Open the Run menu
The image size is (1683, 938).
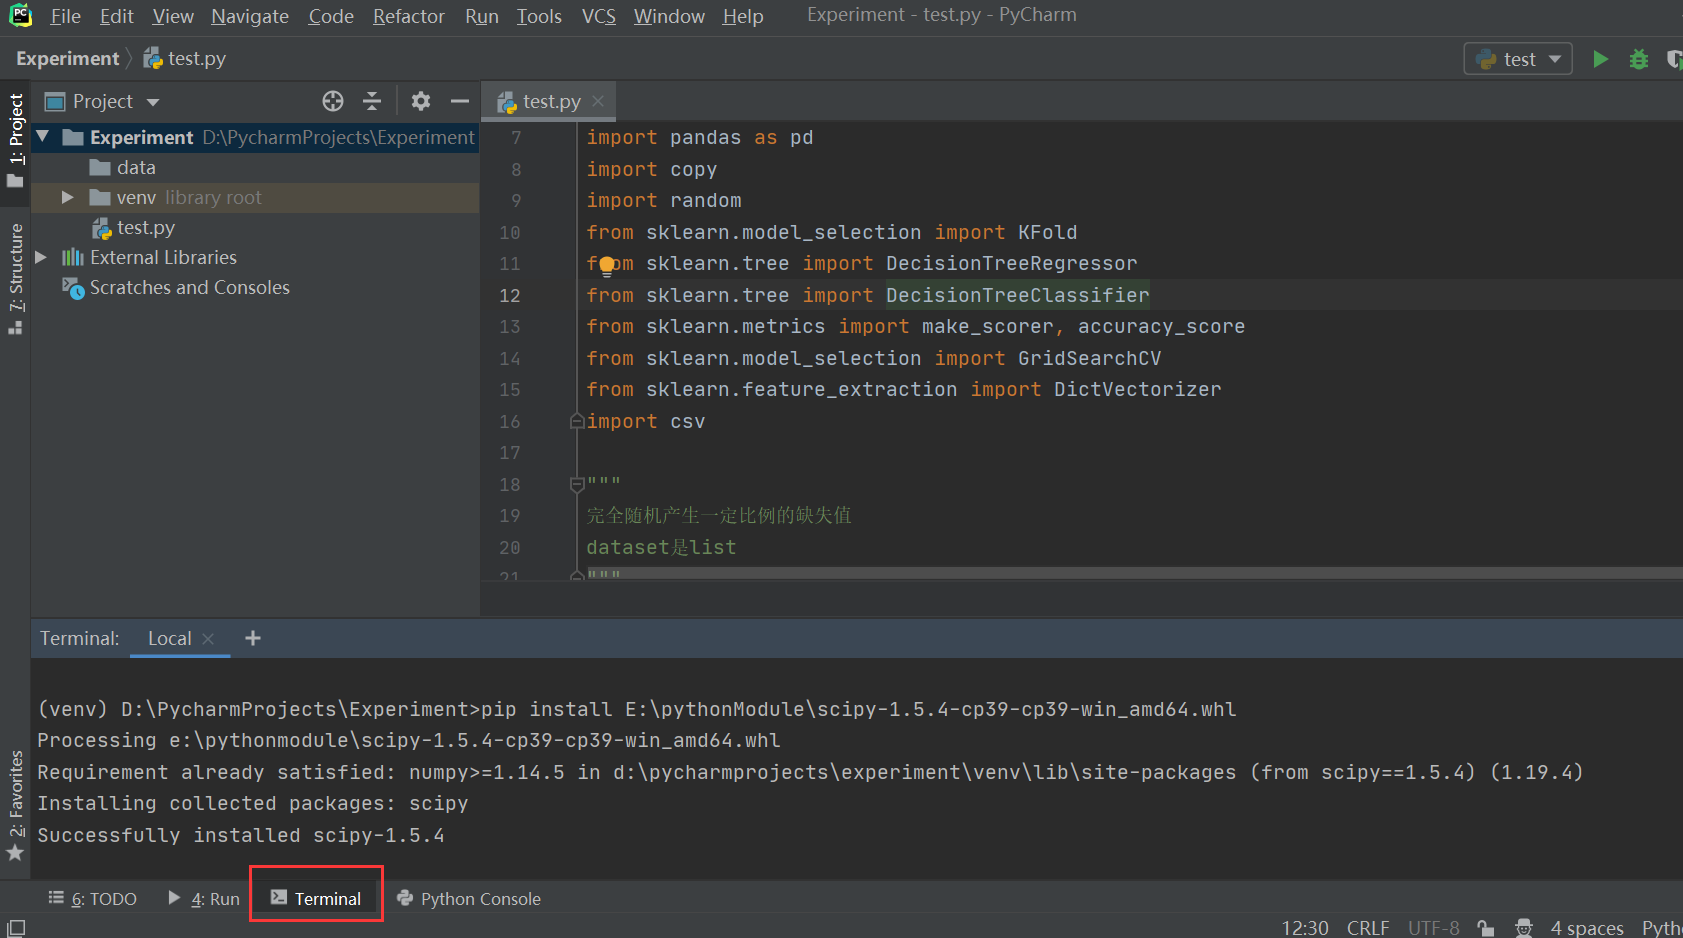(482, 16)
